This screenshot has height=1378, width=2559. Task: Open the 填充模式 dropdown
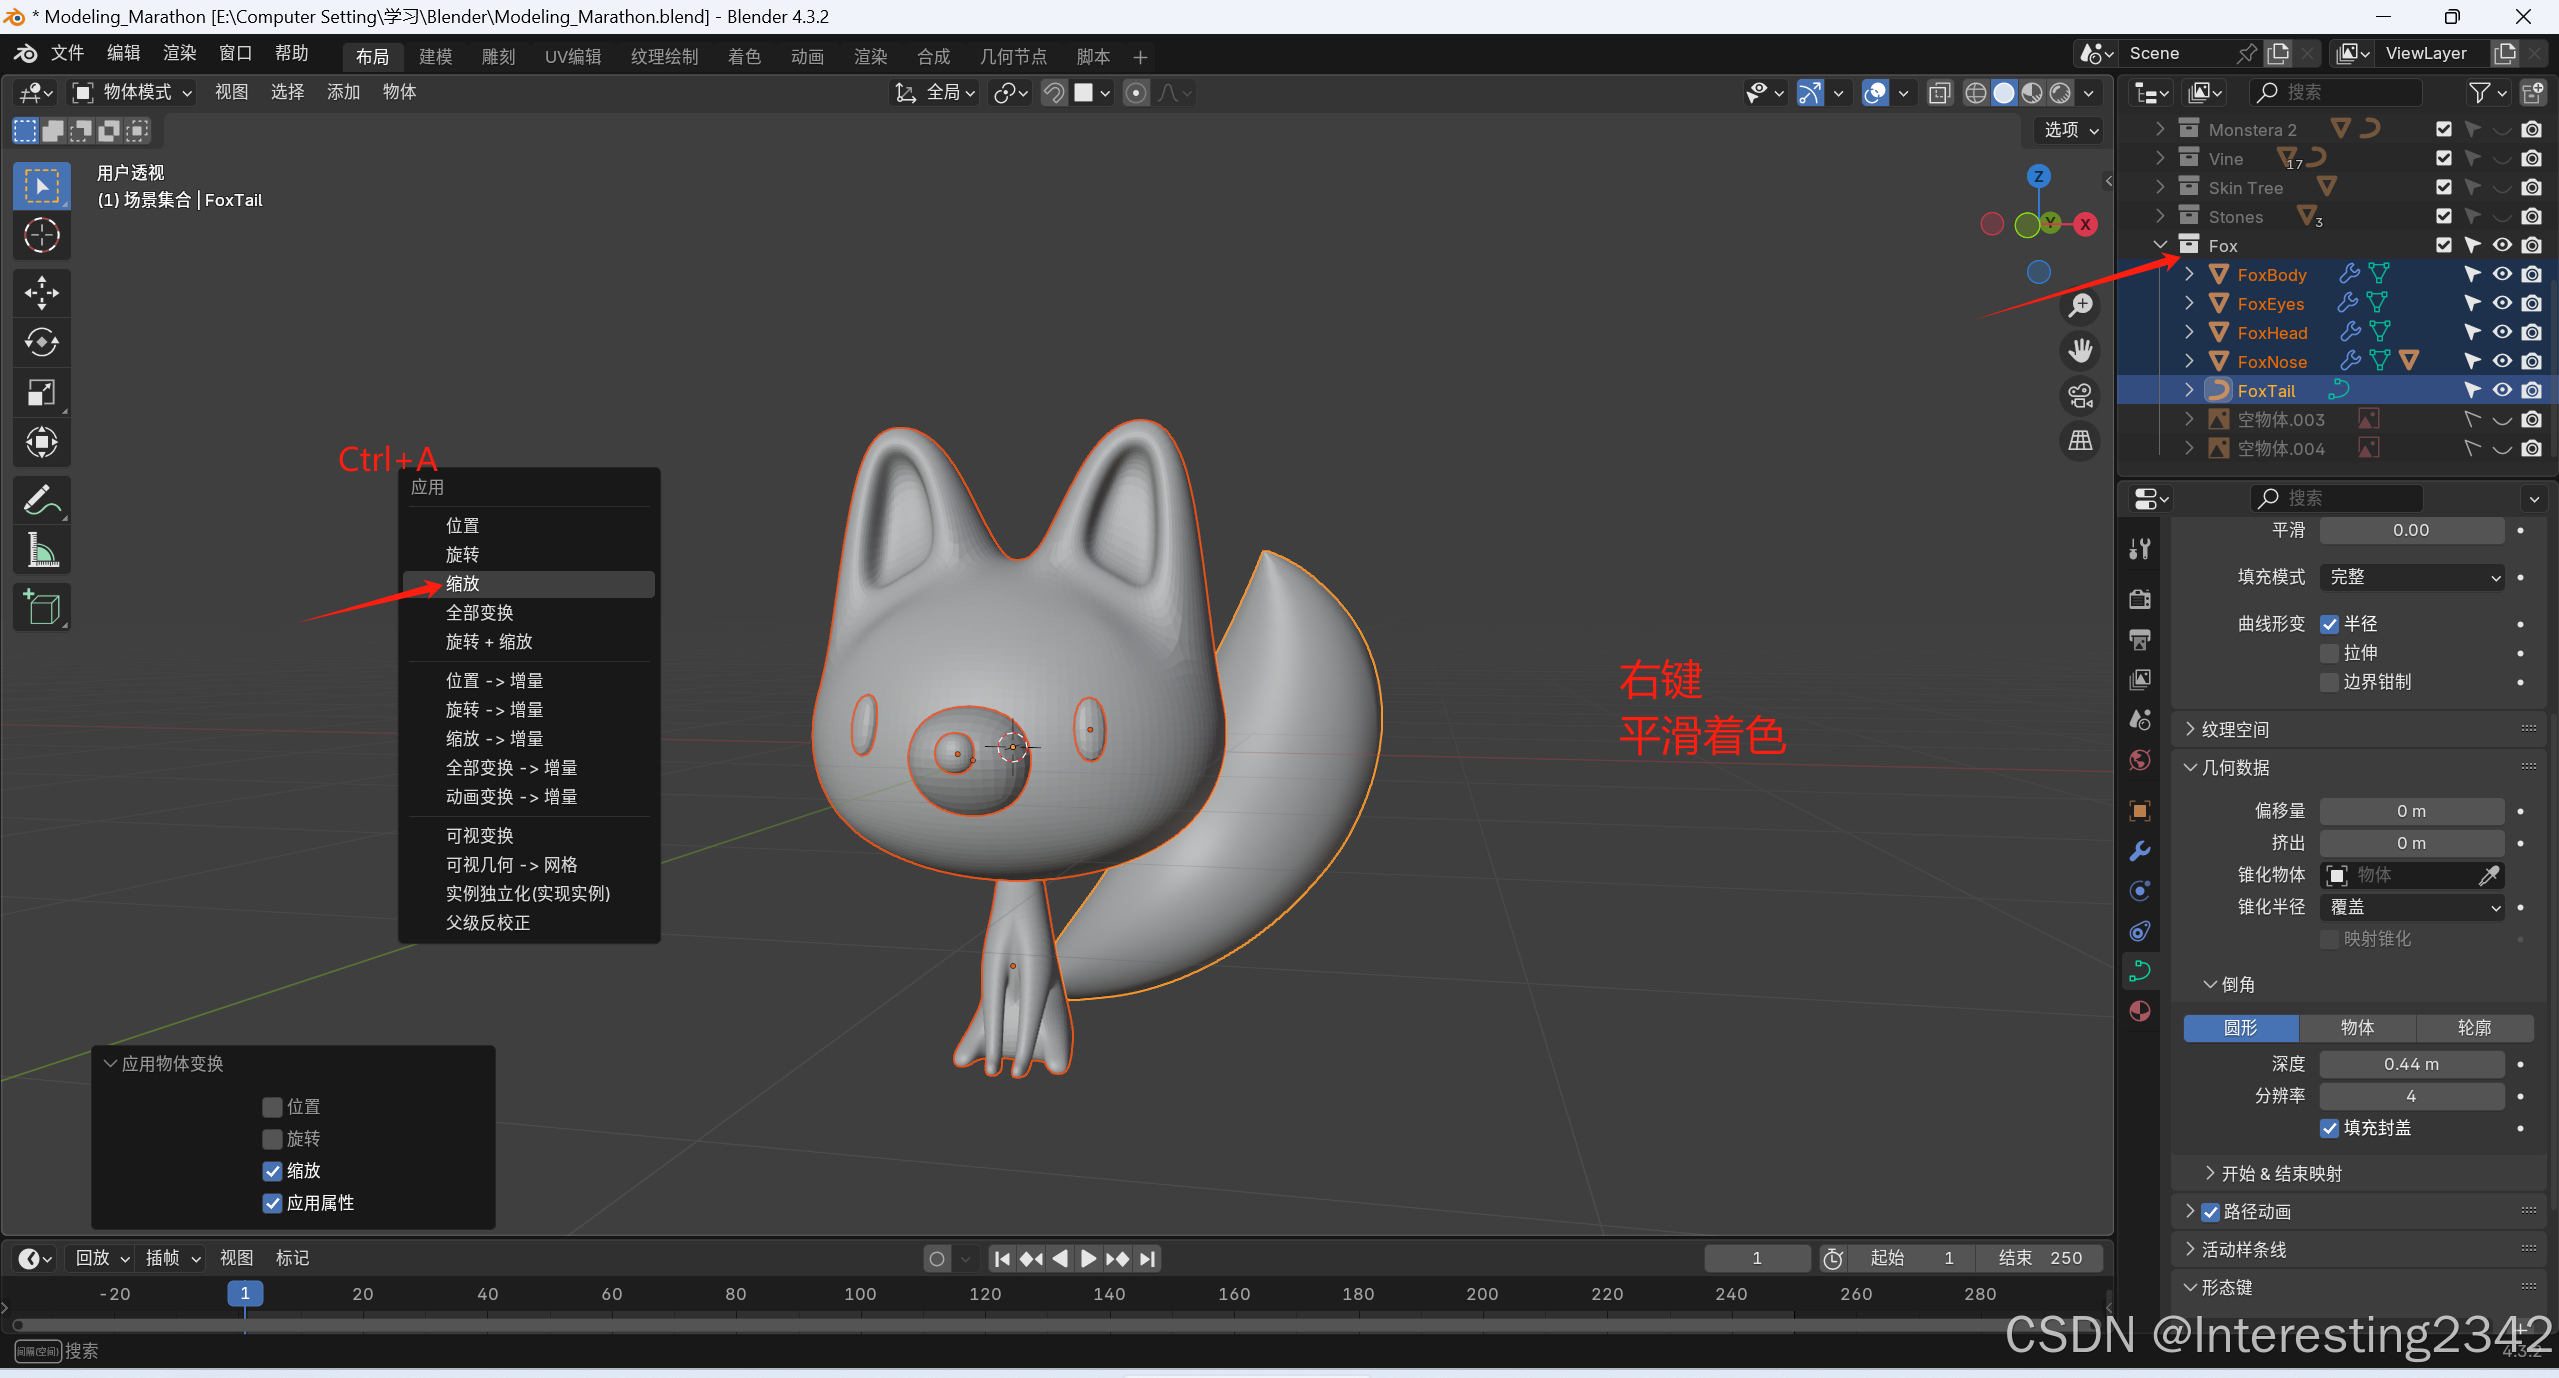point(2412,577)
